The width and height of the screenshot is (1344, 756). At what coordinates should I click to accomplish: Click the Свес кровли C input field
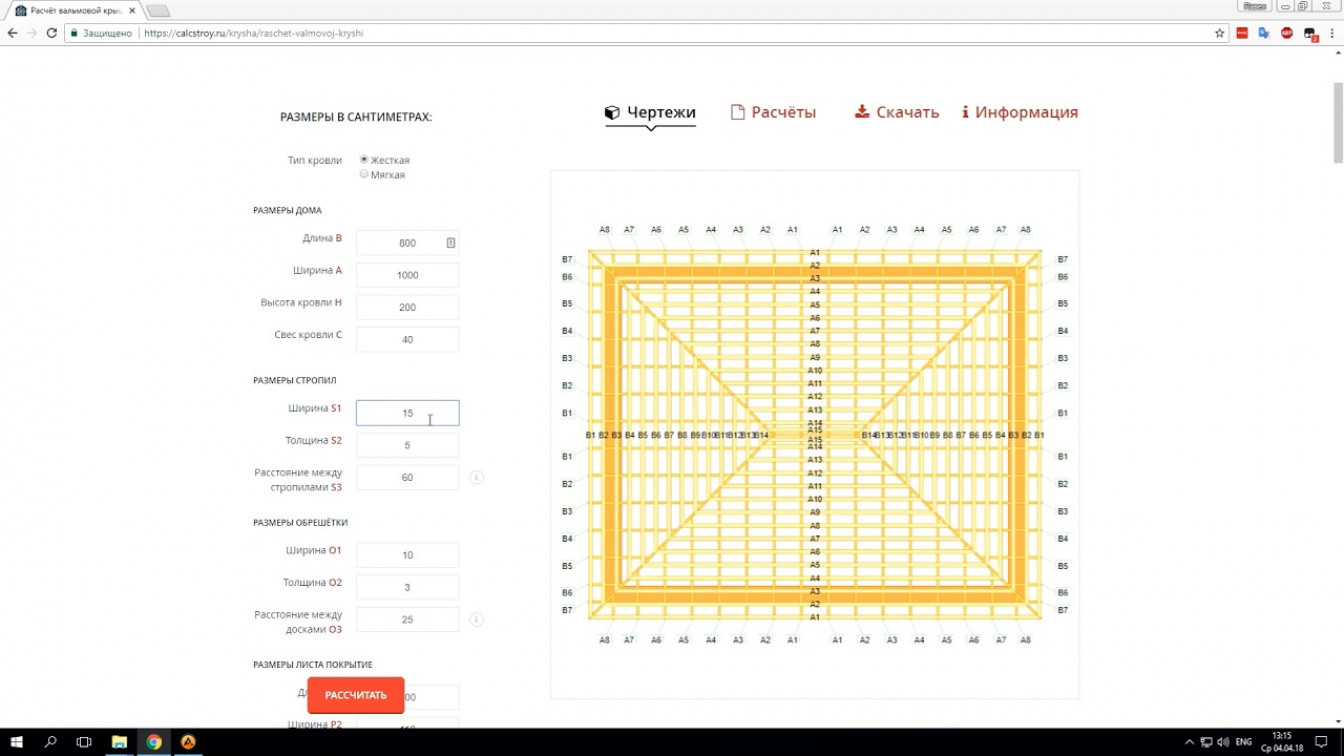point(407,339)
